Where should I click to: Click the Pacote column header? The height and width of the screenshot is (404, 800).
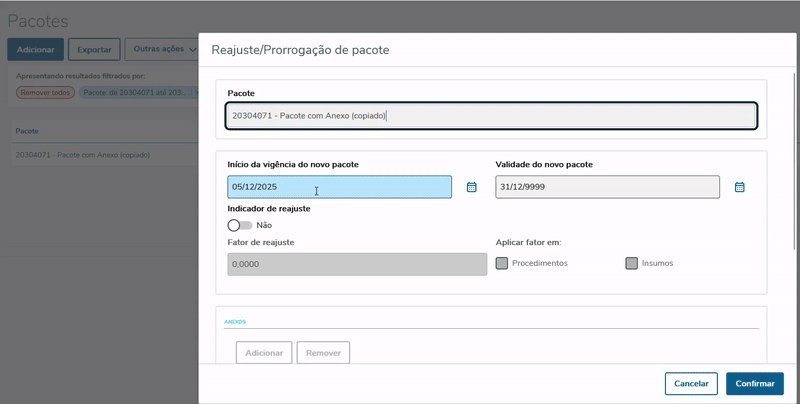point(27,131)
